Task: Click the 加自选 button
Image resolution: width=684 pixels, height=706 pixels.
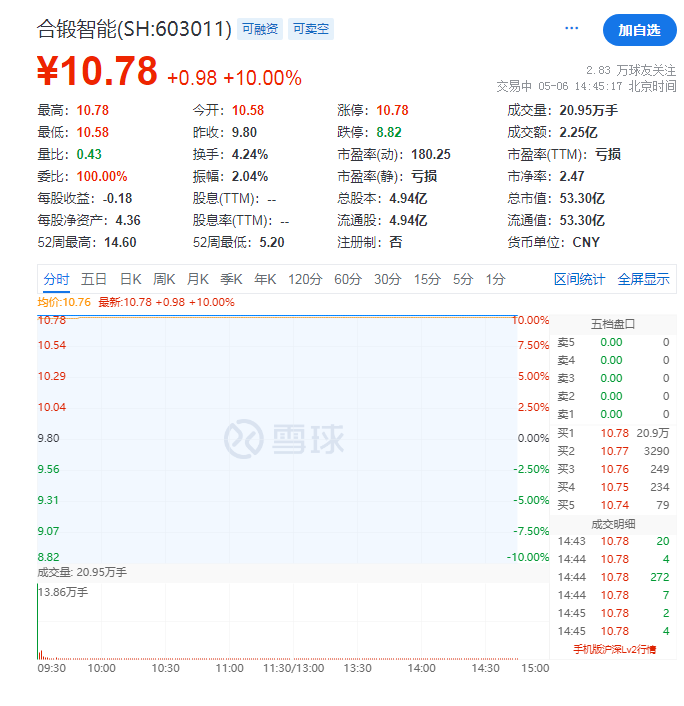Action: click(x=639, y=30)
